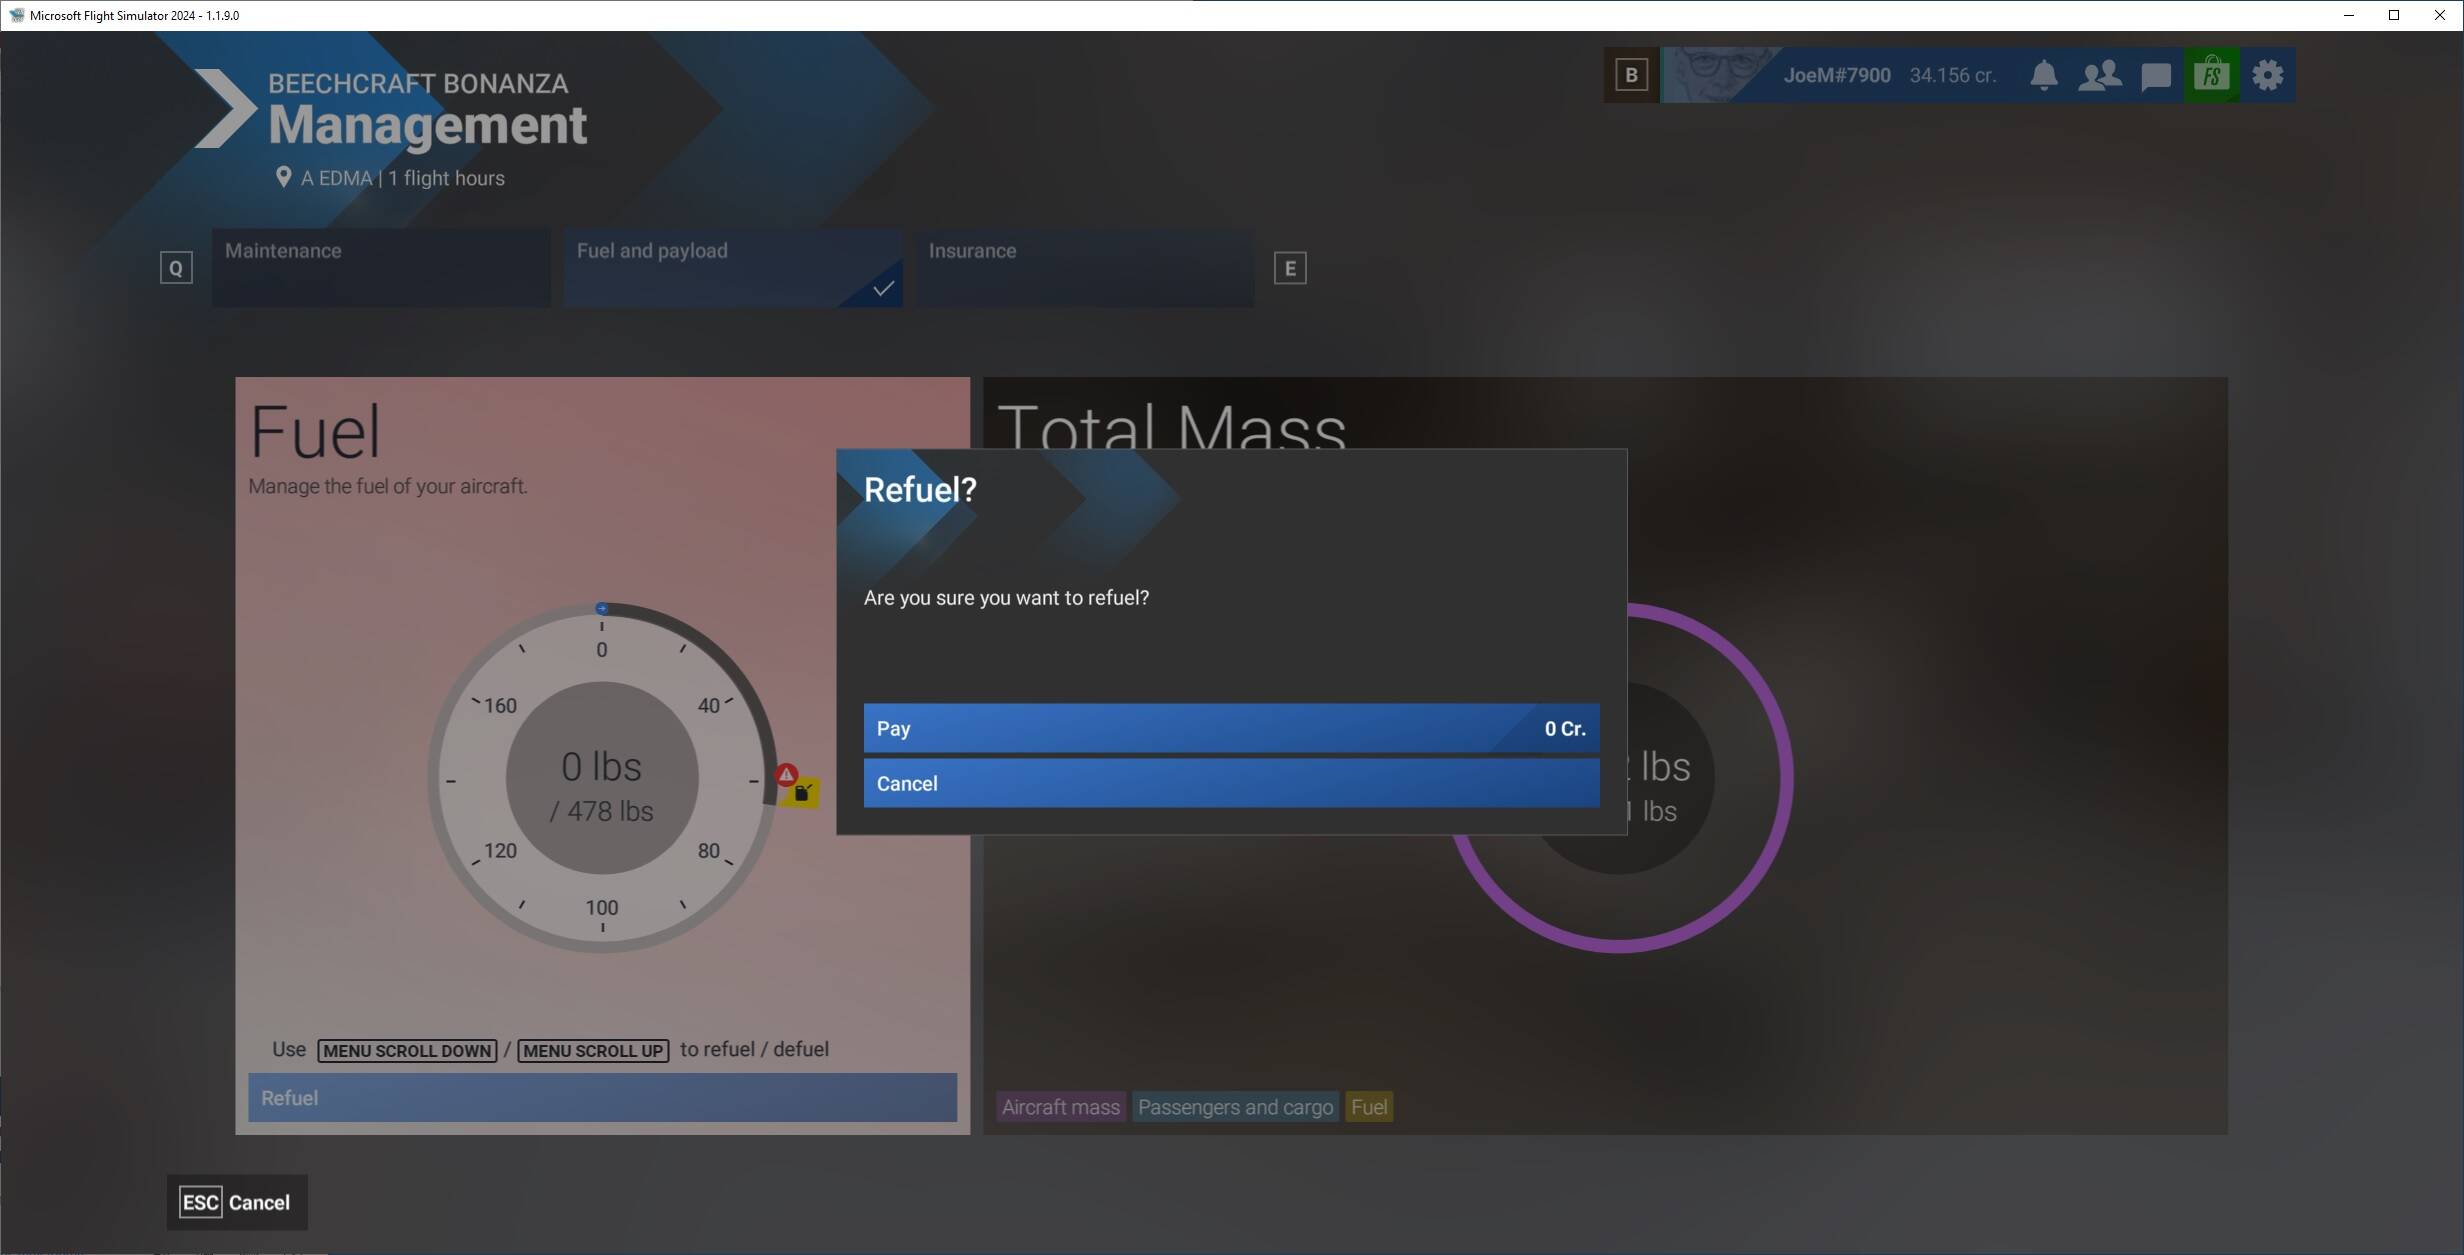Click the yellow fuel can icon
2464x1255 pixels.
802,793
